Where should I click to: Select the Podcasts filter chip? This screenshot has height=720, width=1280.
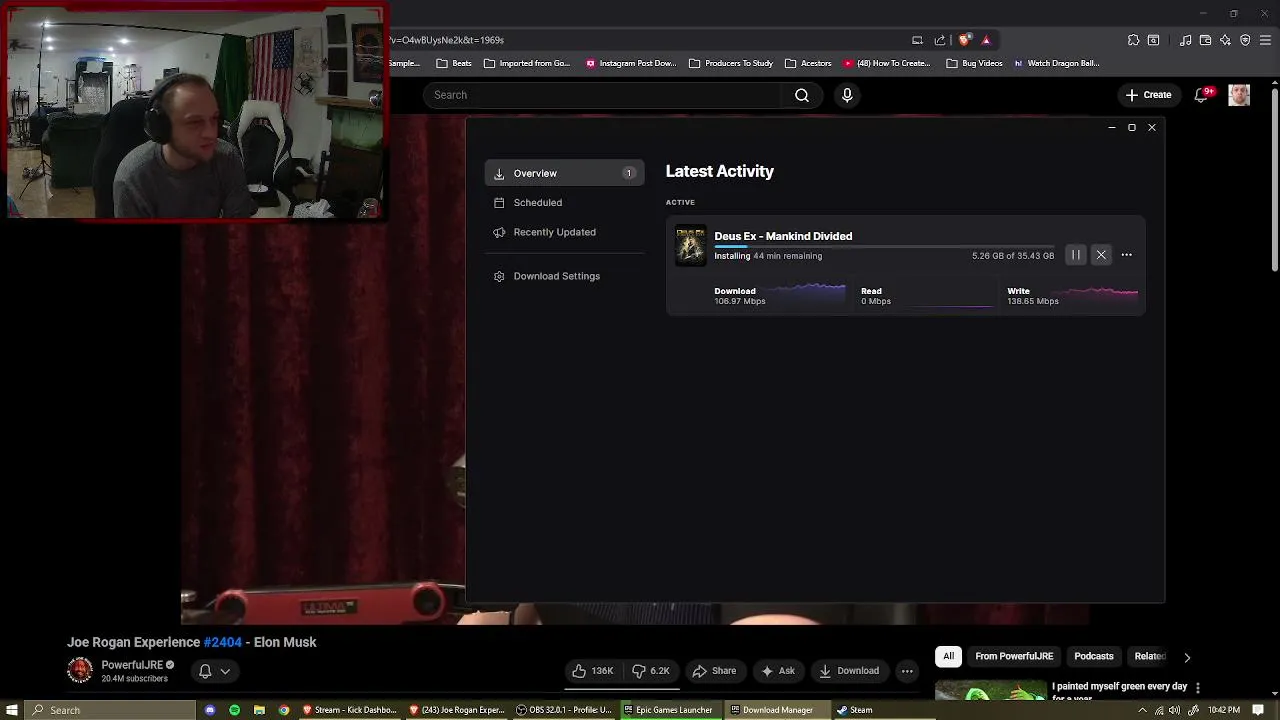click(x=1094, y=656)
